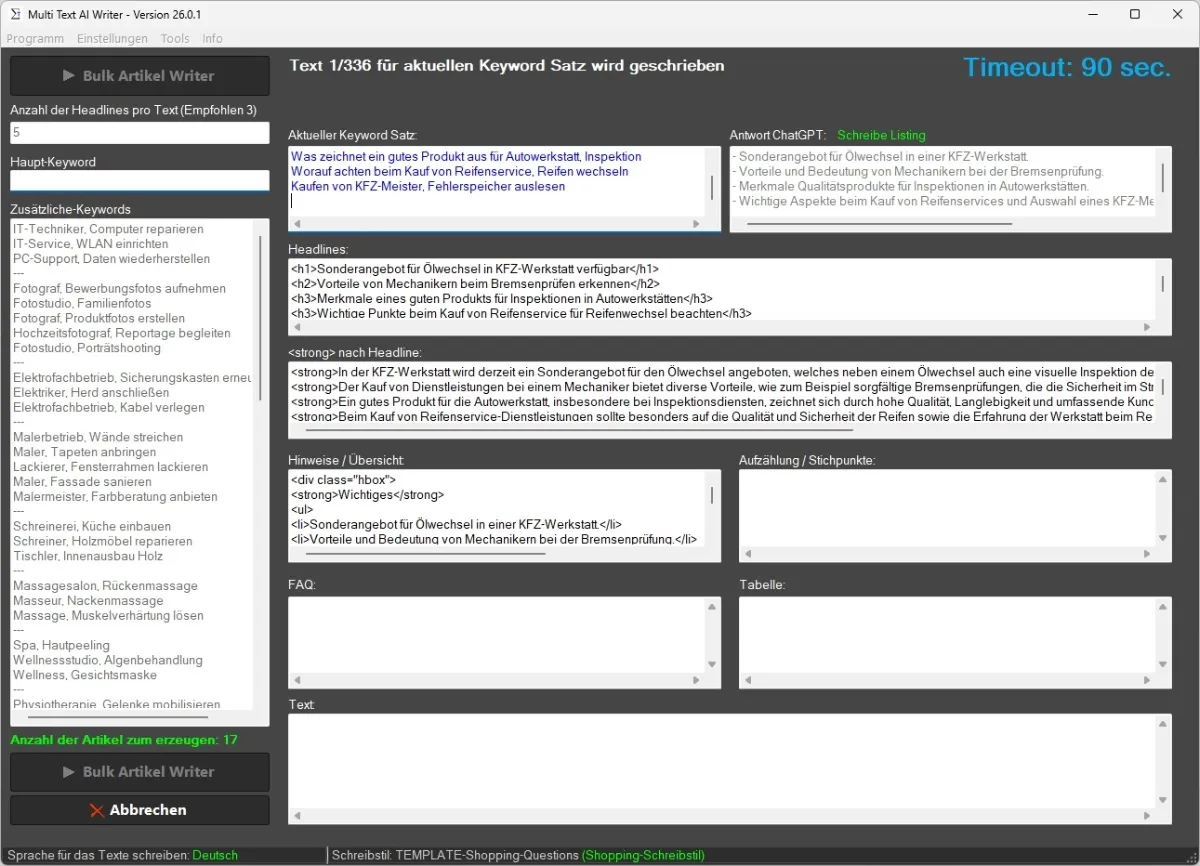This screenshot has width=1200, height=866.
Task: Click the Timeout 90 sec. countdown text
Action: 1067,68
